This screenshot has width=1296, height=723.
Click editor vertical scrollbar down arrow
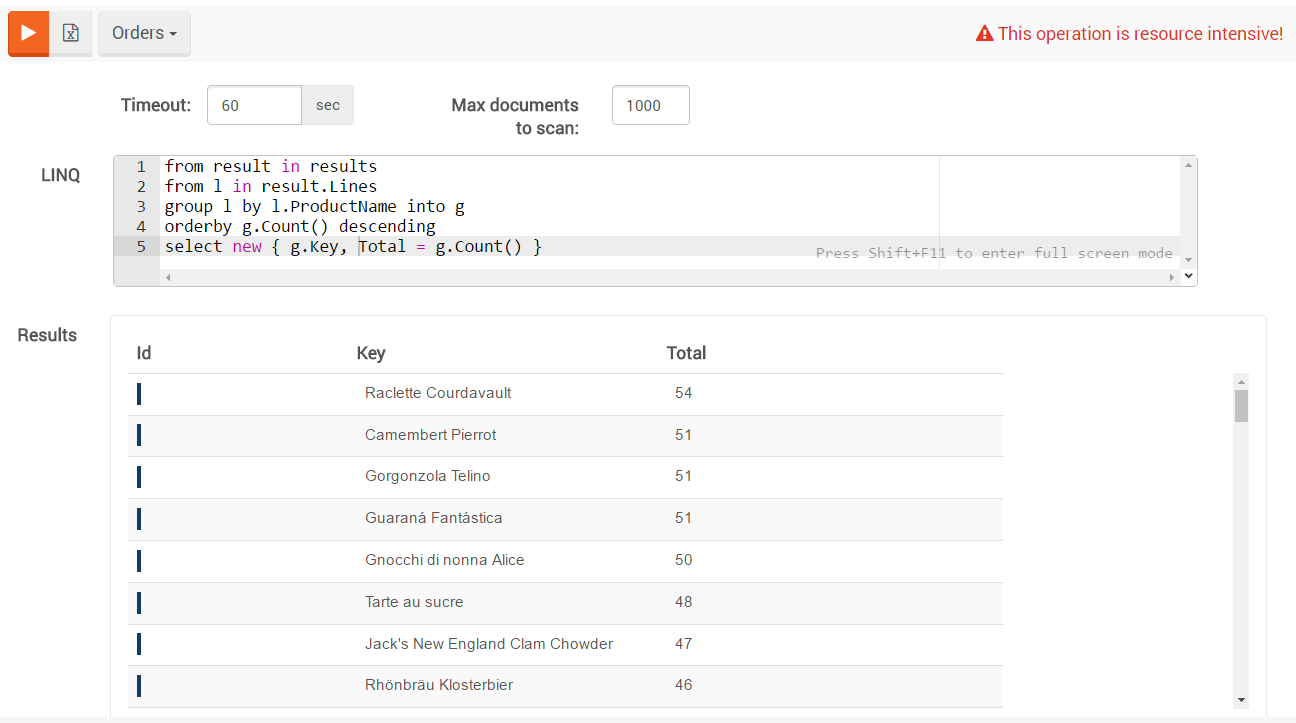tap(1188, 260)
